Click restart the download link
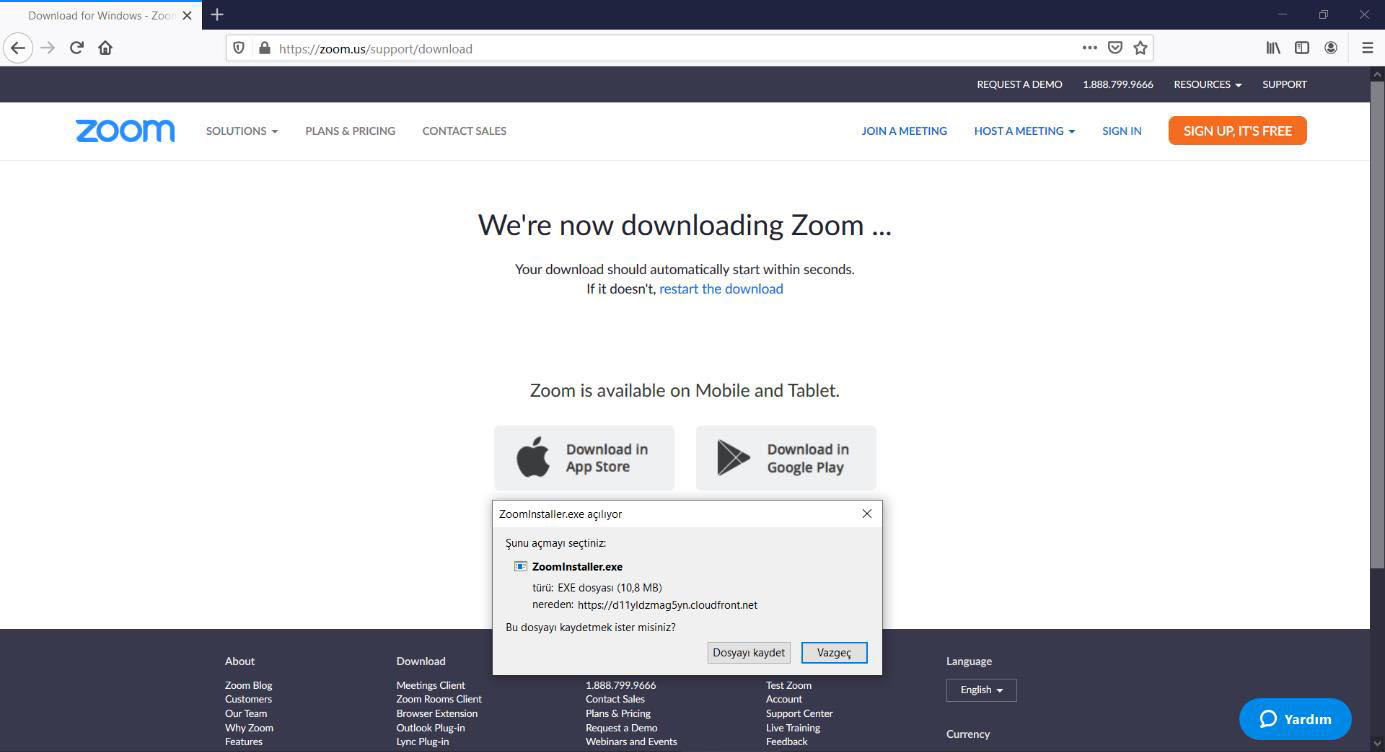 721,289
